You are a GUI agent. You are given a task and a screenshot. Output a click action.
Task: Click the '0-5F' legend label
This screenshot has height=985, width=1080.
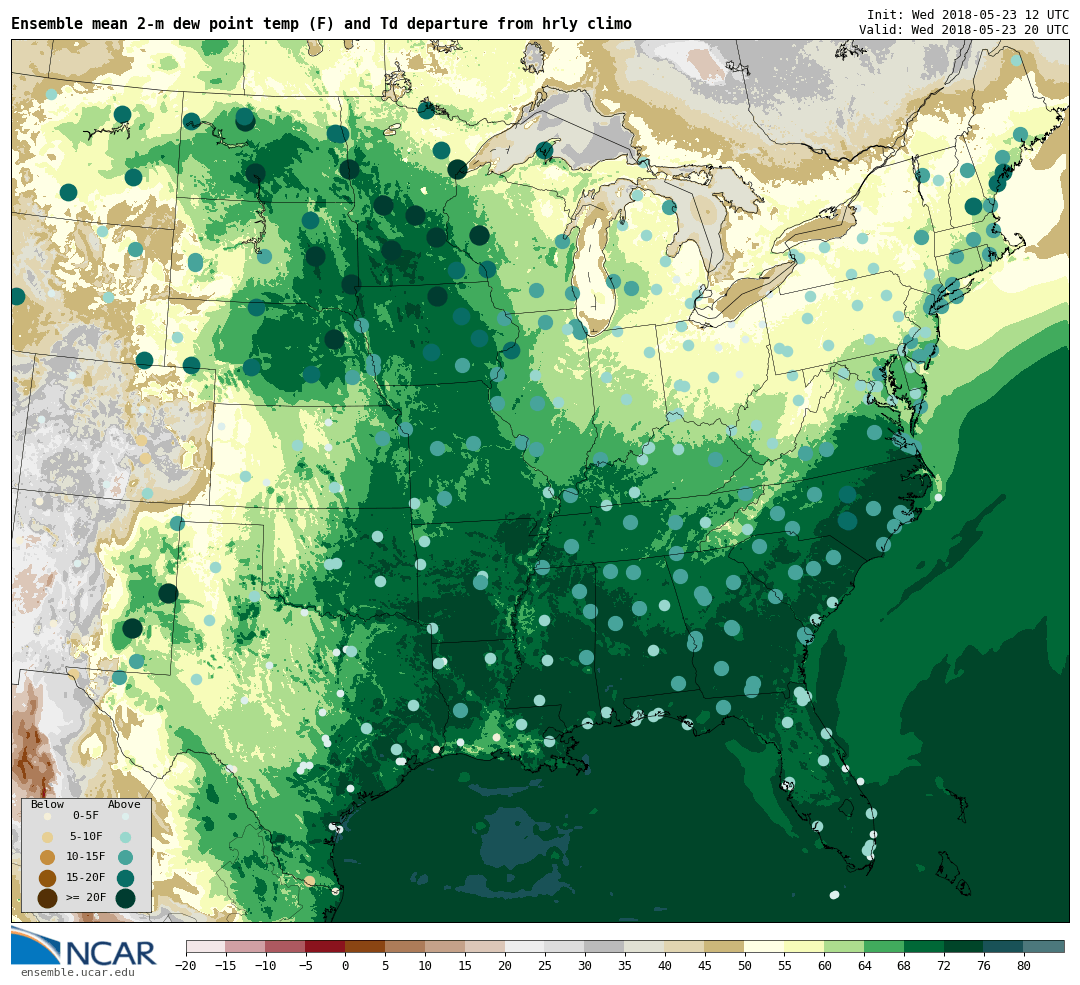point(86,816)
